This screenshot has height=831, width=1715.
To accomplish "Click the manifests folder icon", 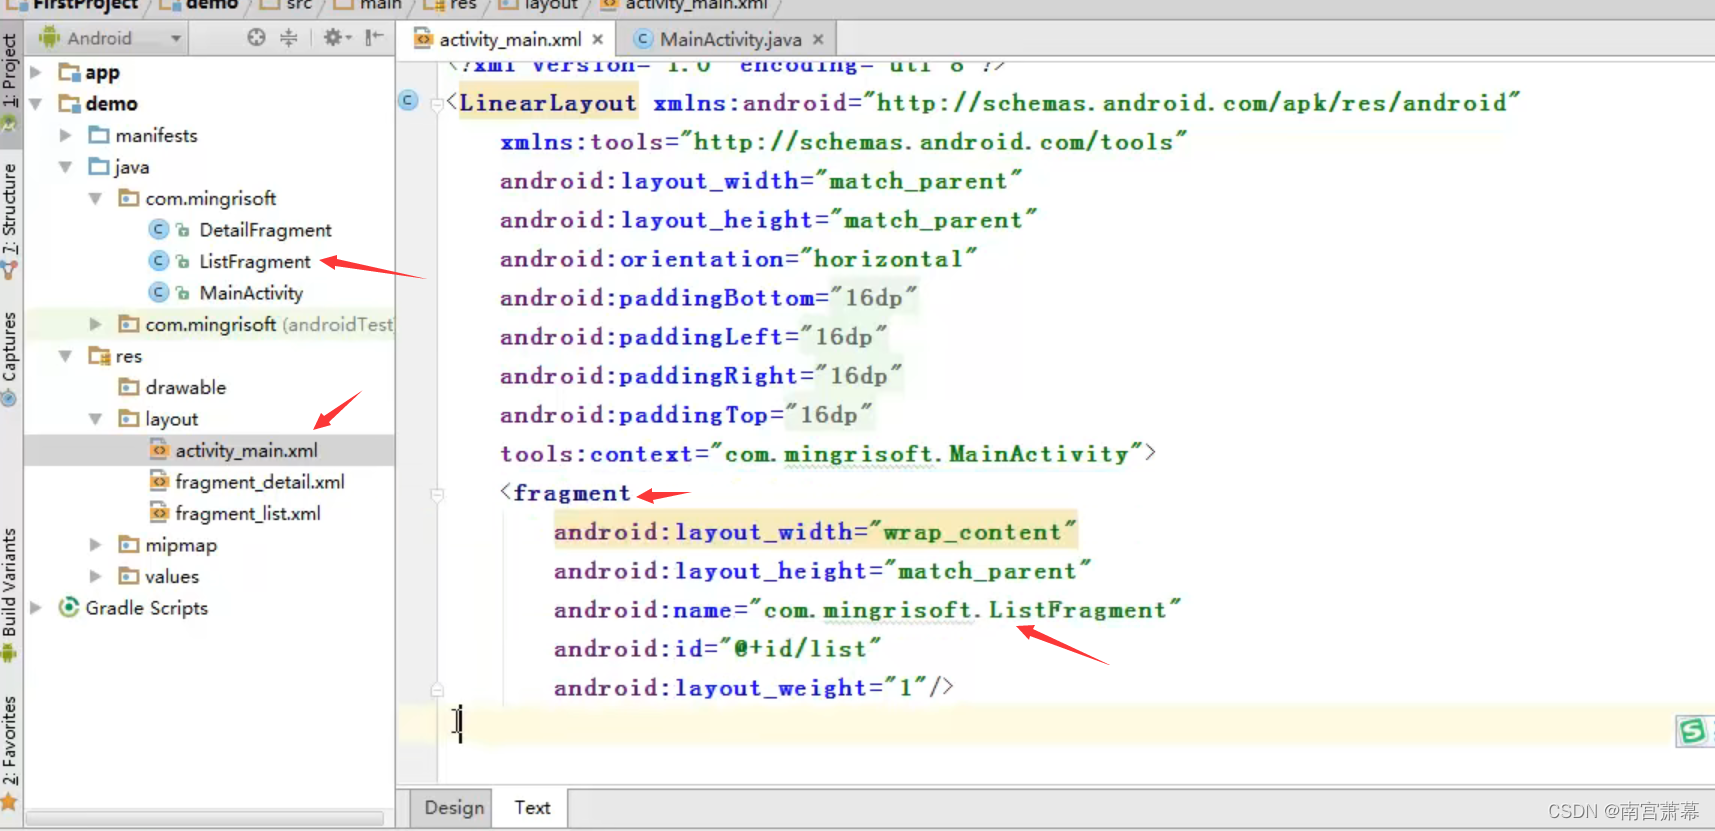I will pyautogui.click(x=99, y=135).
